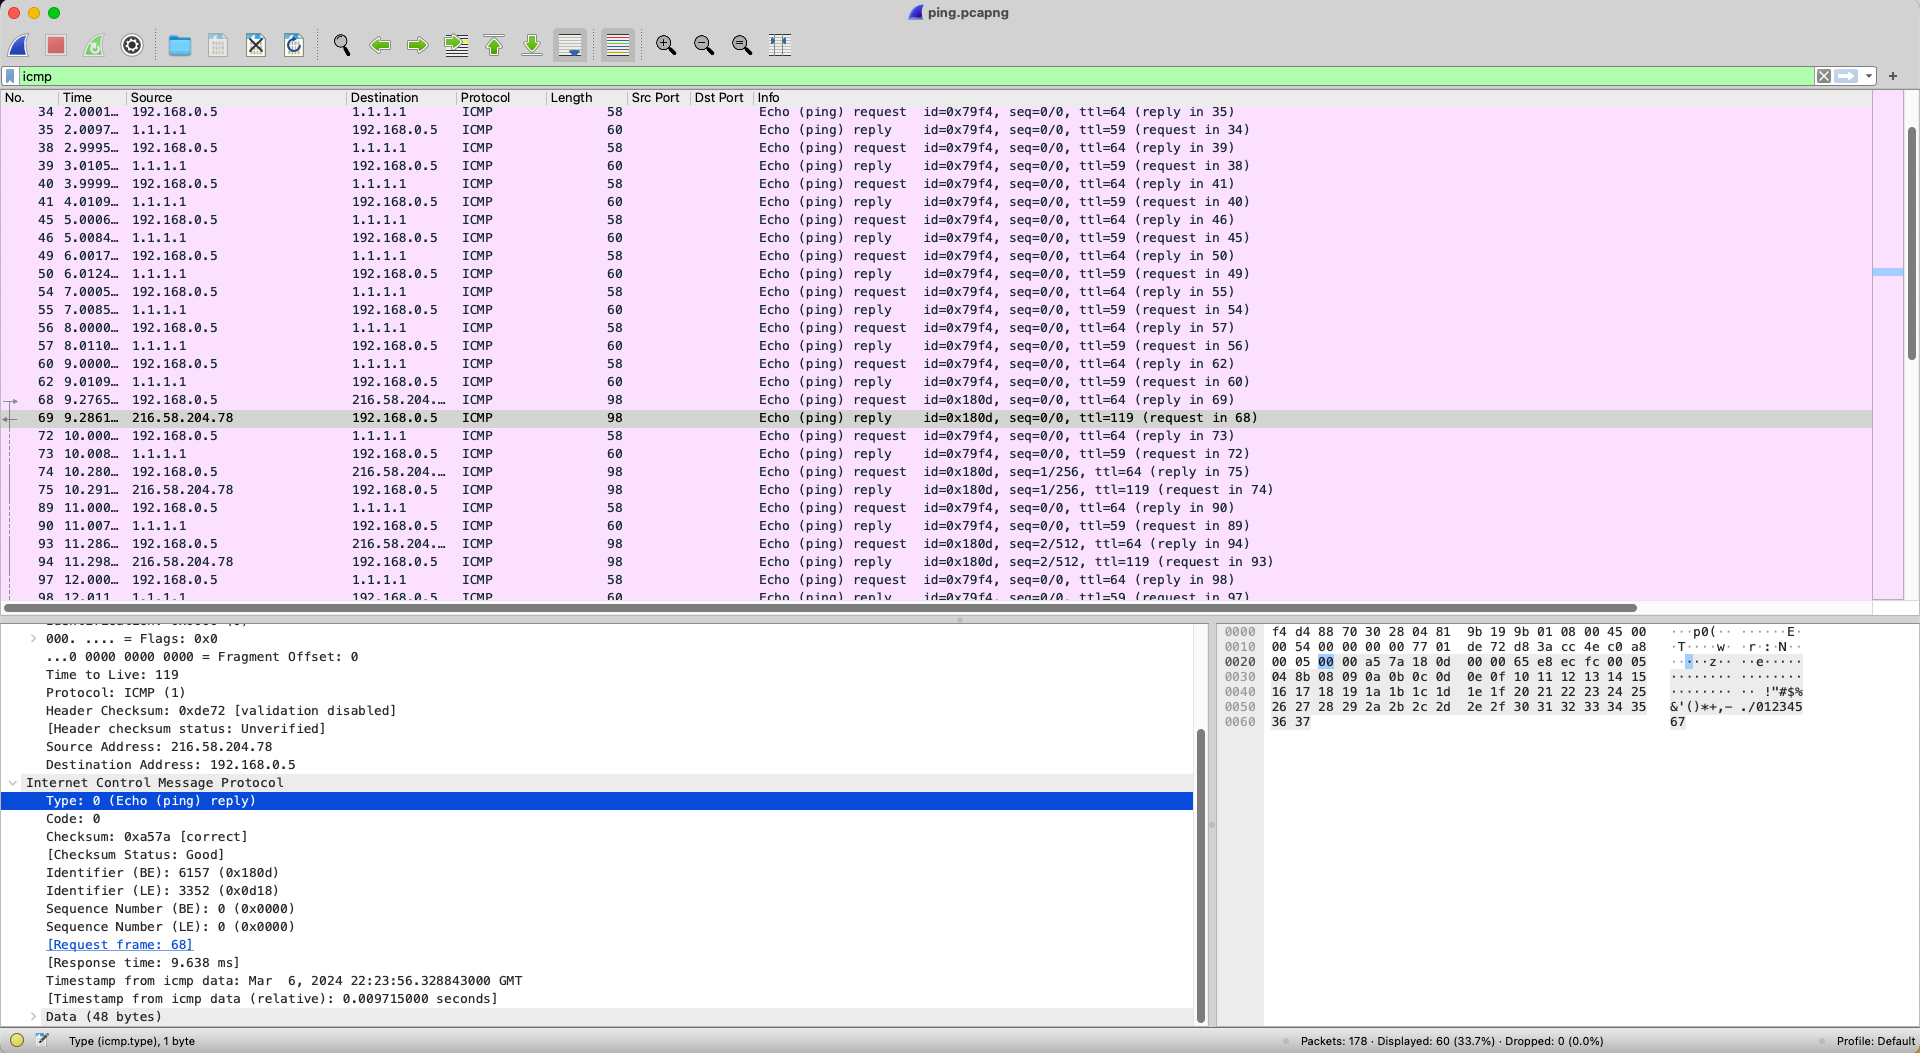Image resolution: width=1920 pixels, height=1053 pixels.
Task: Select packet 75, the reply from 216.58.204.78
Action: [x=936, y=489]
